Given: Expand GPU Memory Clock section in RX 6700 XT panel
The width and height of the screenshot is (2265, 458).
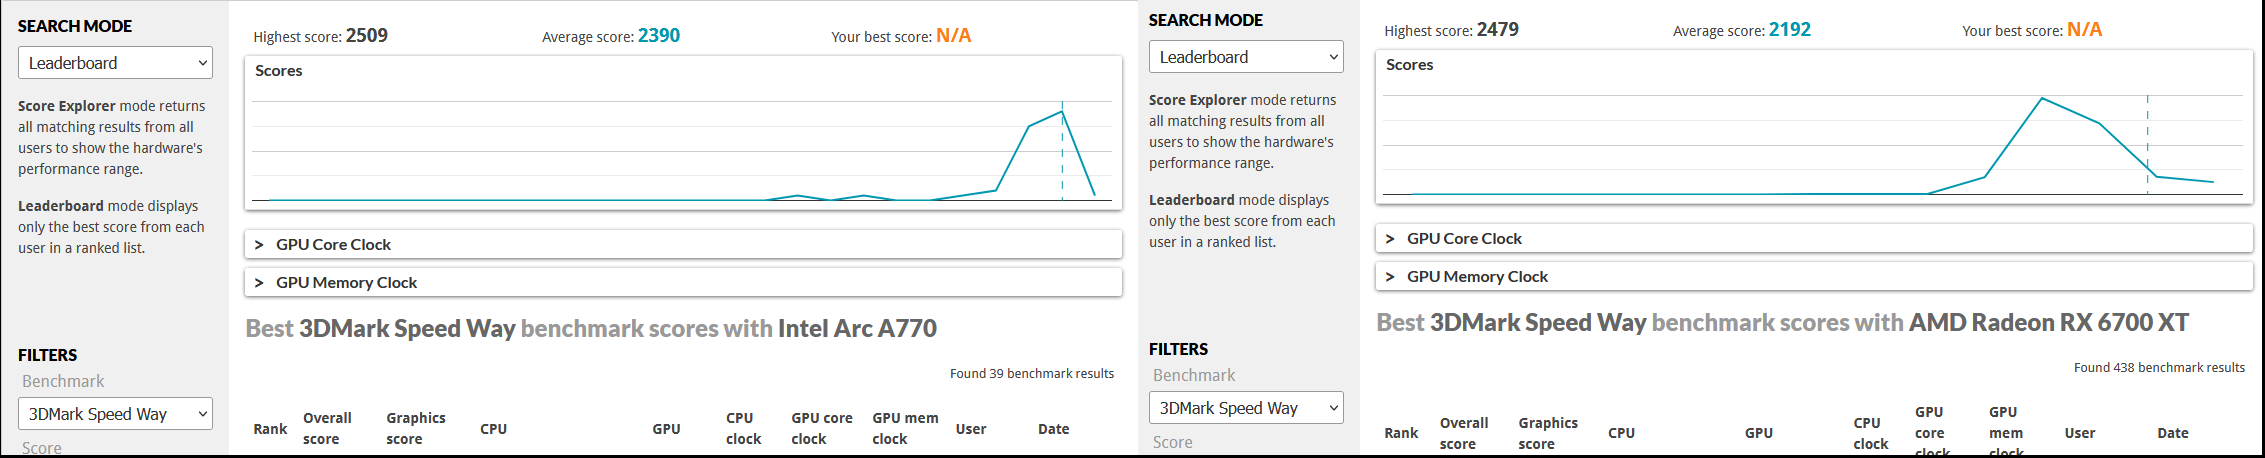Looking at the screenshot, I should (1814, 277).
